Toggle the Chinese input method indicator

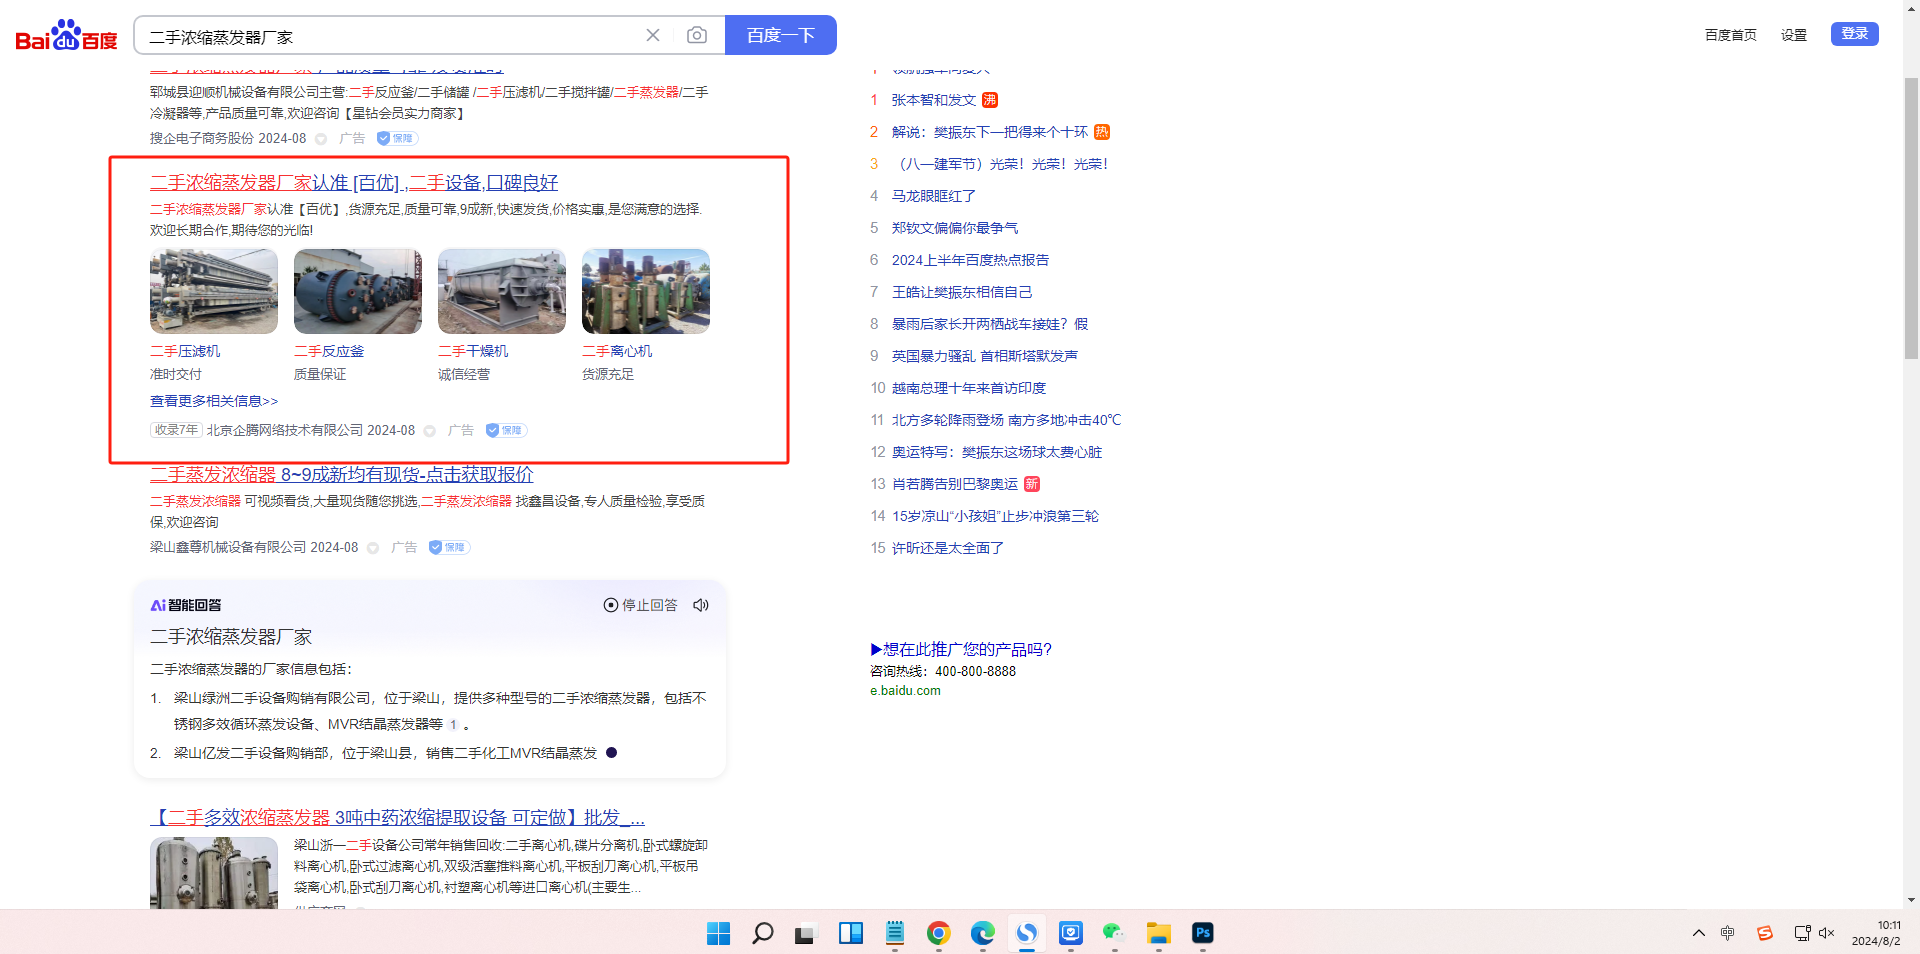(1727, 933)
